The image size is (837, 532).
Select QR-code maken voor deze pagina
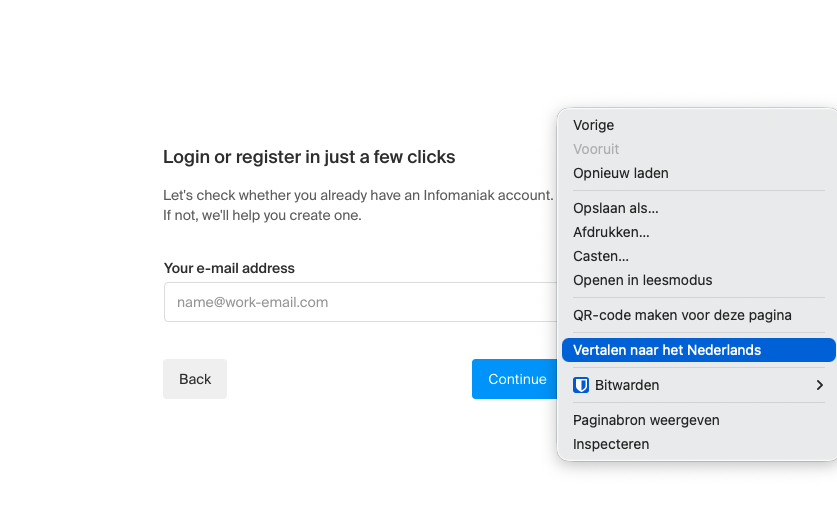pyautogui.click(x=682, y=315)
